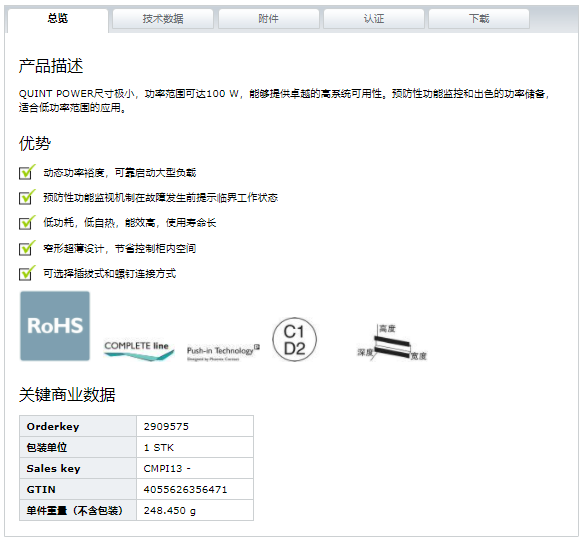The height and width of the screenshot is (542, 581).
Task: Click the RoHS compliance badge
Action: (x=55, y=326)
